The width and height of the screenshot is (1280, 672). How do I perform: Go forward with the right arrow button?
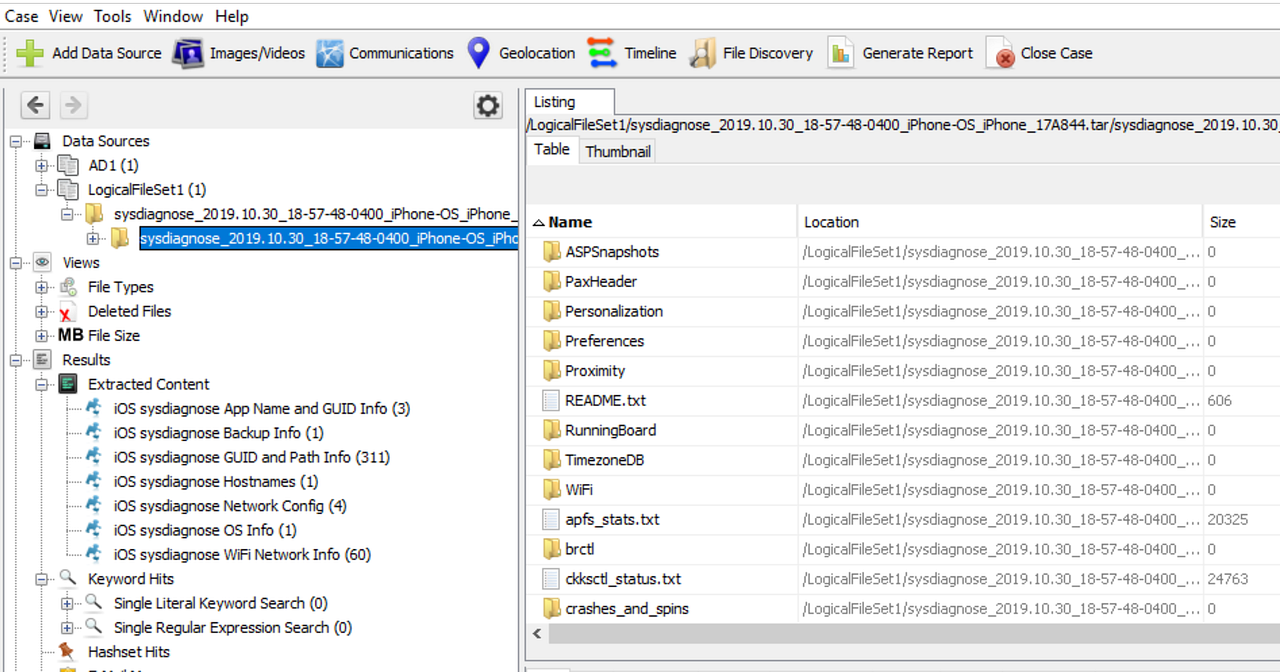pos(74,105)
